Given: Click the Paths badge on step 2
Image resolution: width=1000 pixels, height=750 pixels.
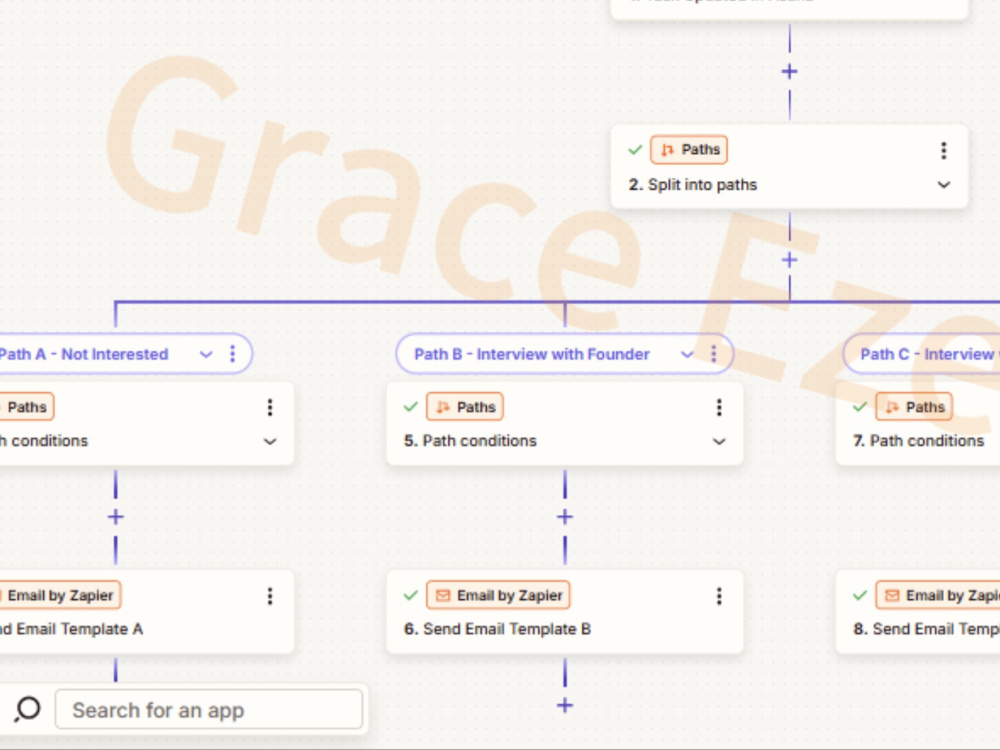Looking at the screenshot, I should point(689,150).
